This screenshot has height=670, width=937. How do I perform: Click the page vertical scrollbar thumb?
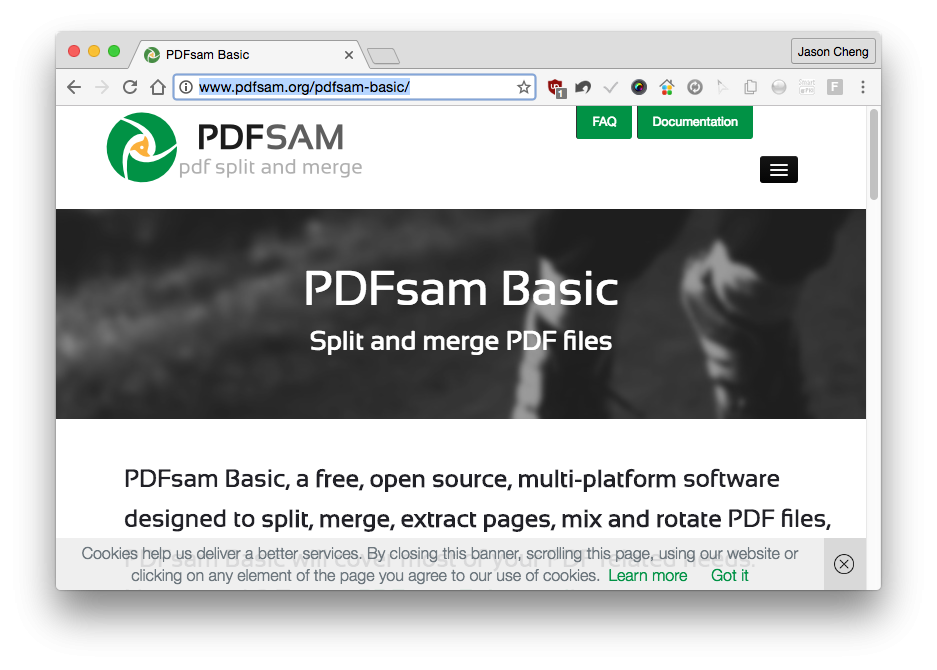click(874, 154)
